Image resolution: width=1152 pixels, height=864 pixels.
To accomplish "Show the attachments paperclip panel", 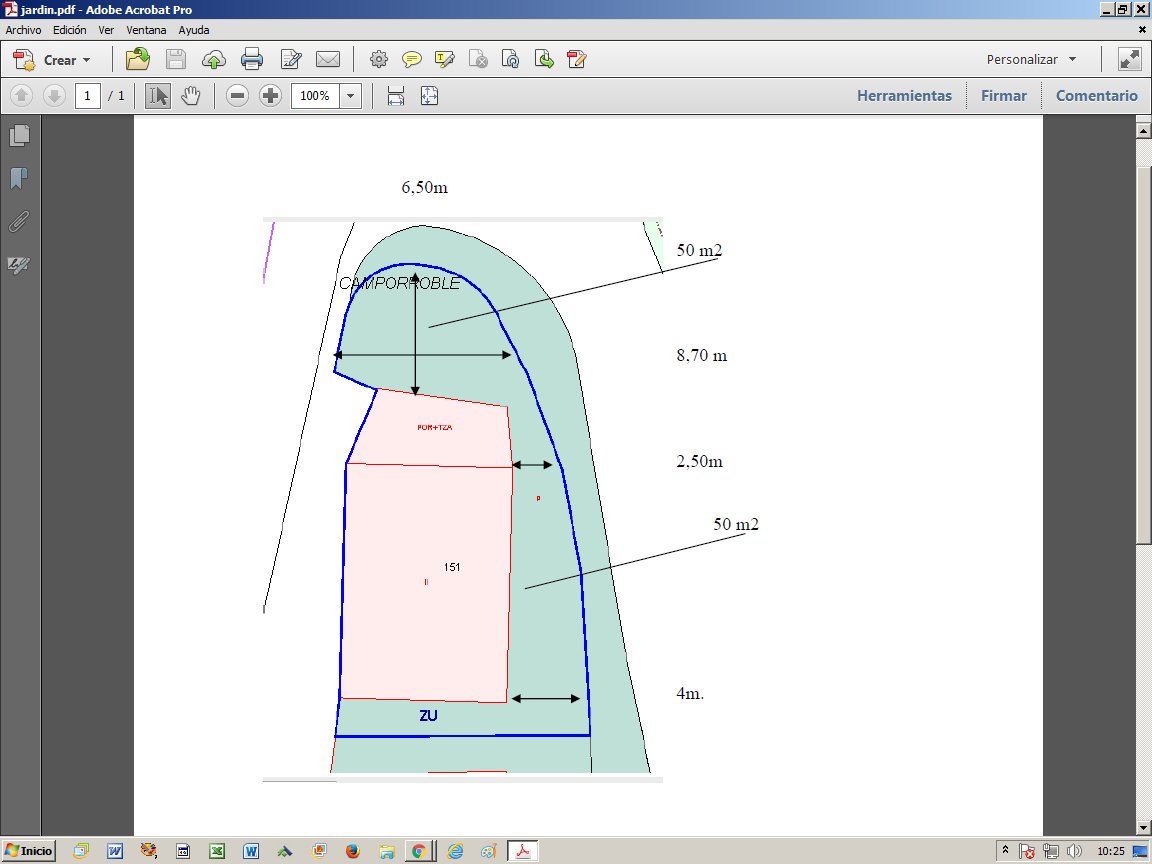I will click(x=19, y=221).
